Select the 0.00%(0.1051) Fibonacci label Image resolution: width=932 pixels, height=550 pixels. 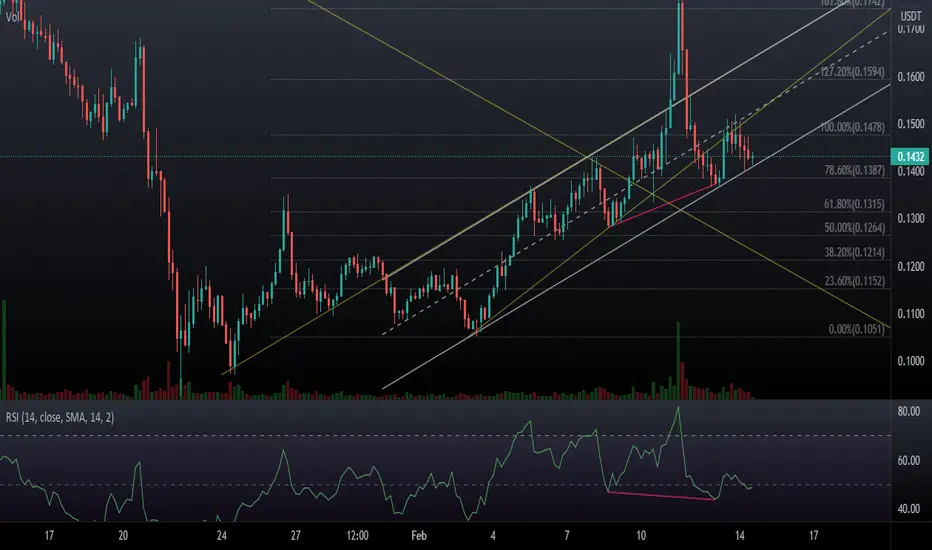coord(857,329)
